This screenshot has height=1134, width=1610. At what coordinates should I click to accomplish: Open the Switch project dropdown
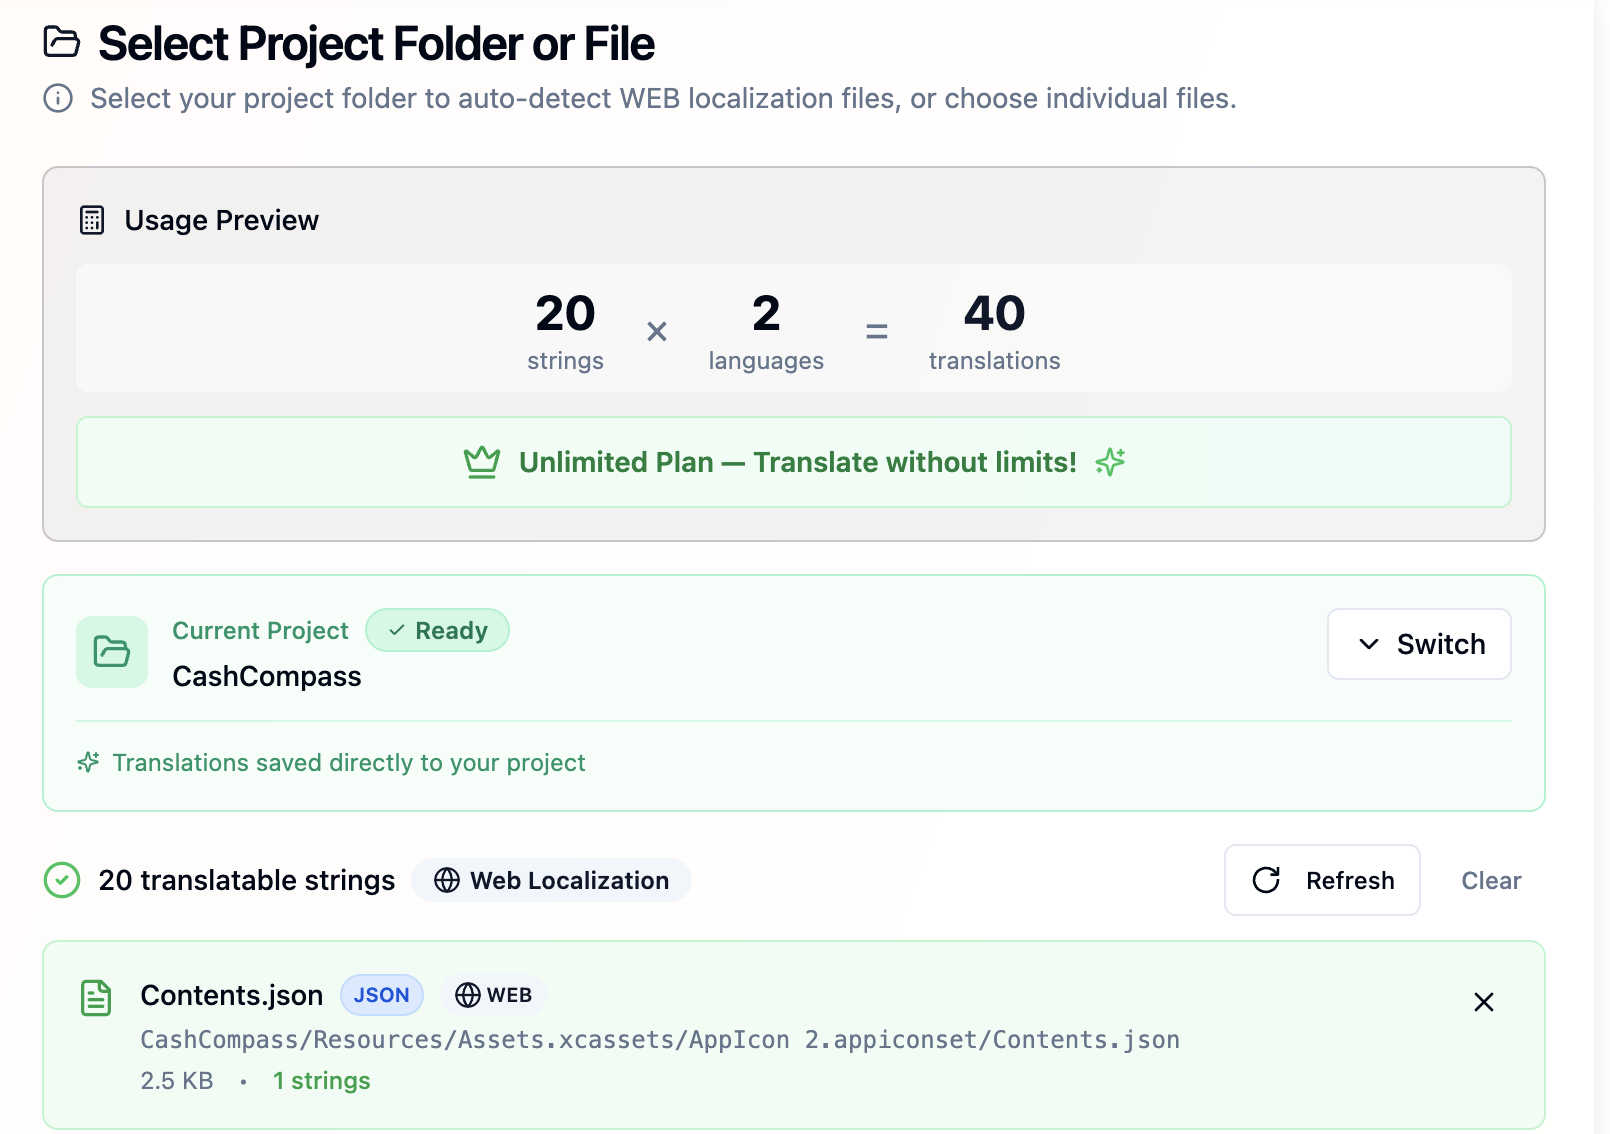point(1419,644)
